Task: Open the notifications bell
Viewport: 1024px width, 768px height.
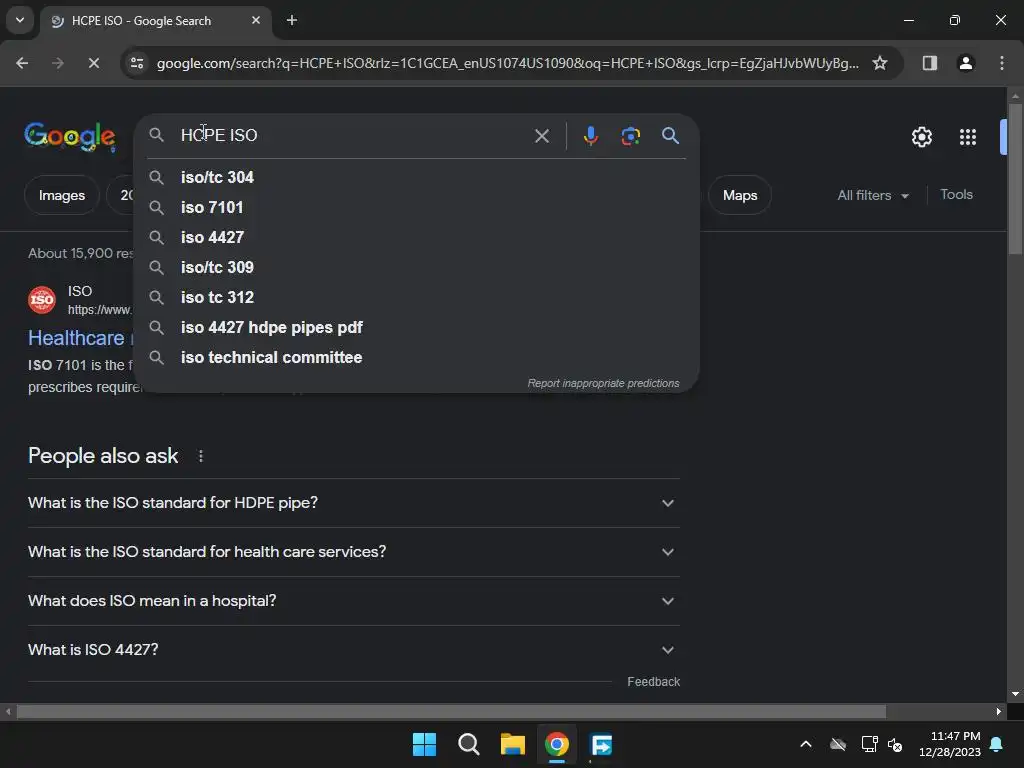Action: (997, 744)
